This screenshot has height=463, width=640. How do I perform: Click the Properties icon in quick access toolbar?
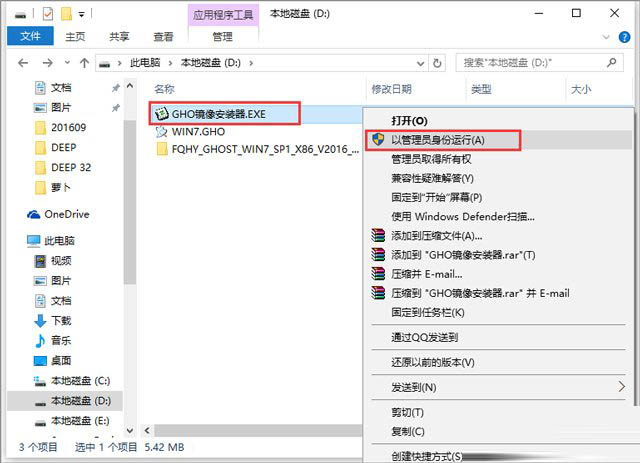(48, 14)
